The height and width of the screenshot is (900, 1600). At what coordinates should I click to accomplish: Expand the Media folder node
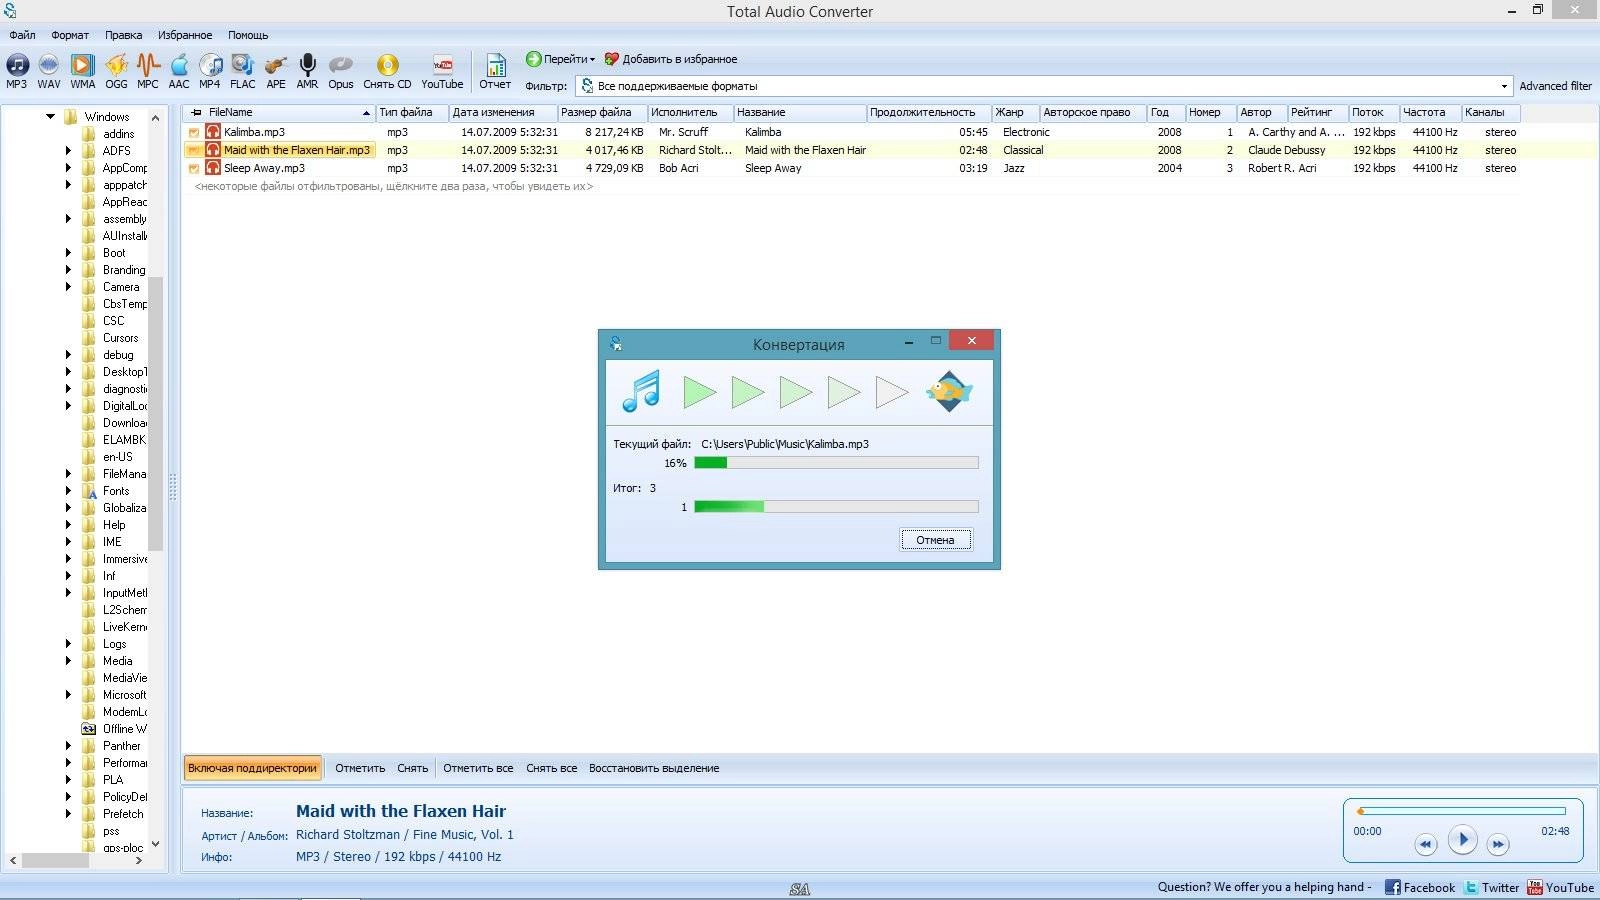click(68, 661)
